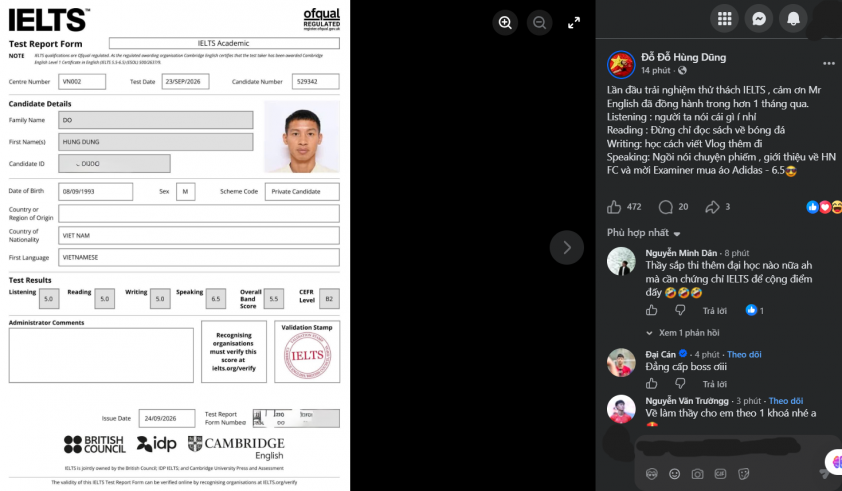The height and width of the screenshot is (491, 842).
Task: Open the comment icon showing 20
Action: tap(665, 207)
